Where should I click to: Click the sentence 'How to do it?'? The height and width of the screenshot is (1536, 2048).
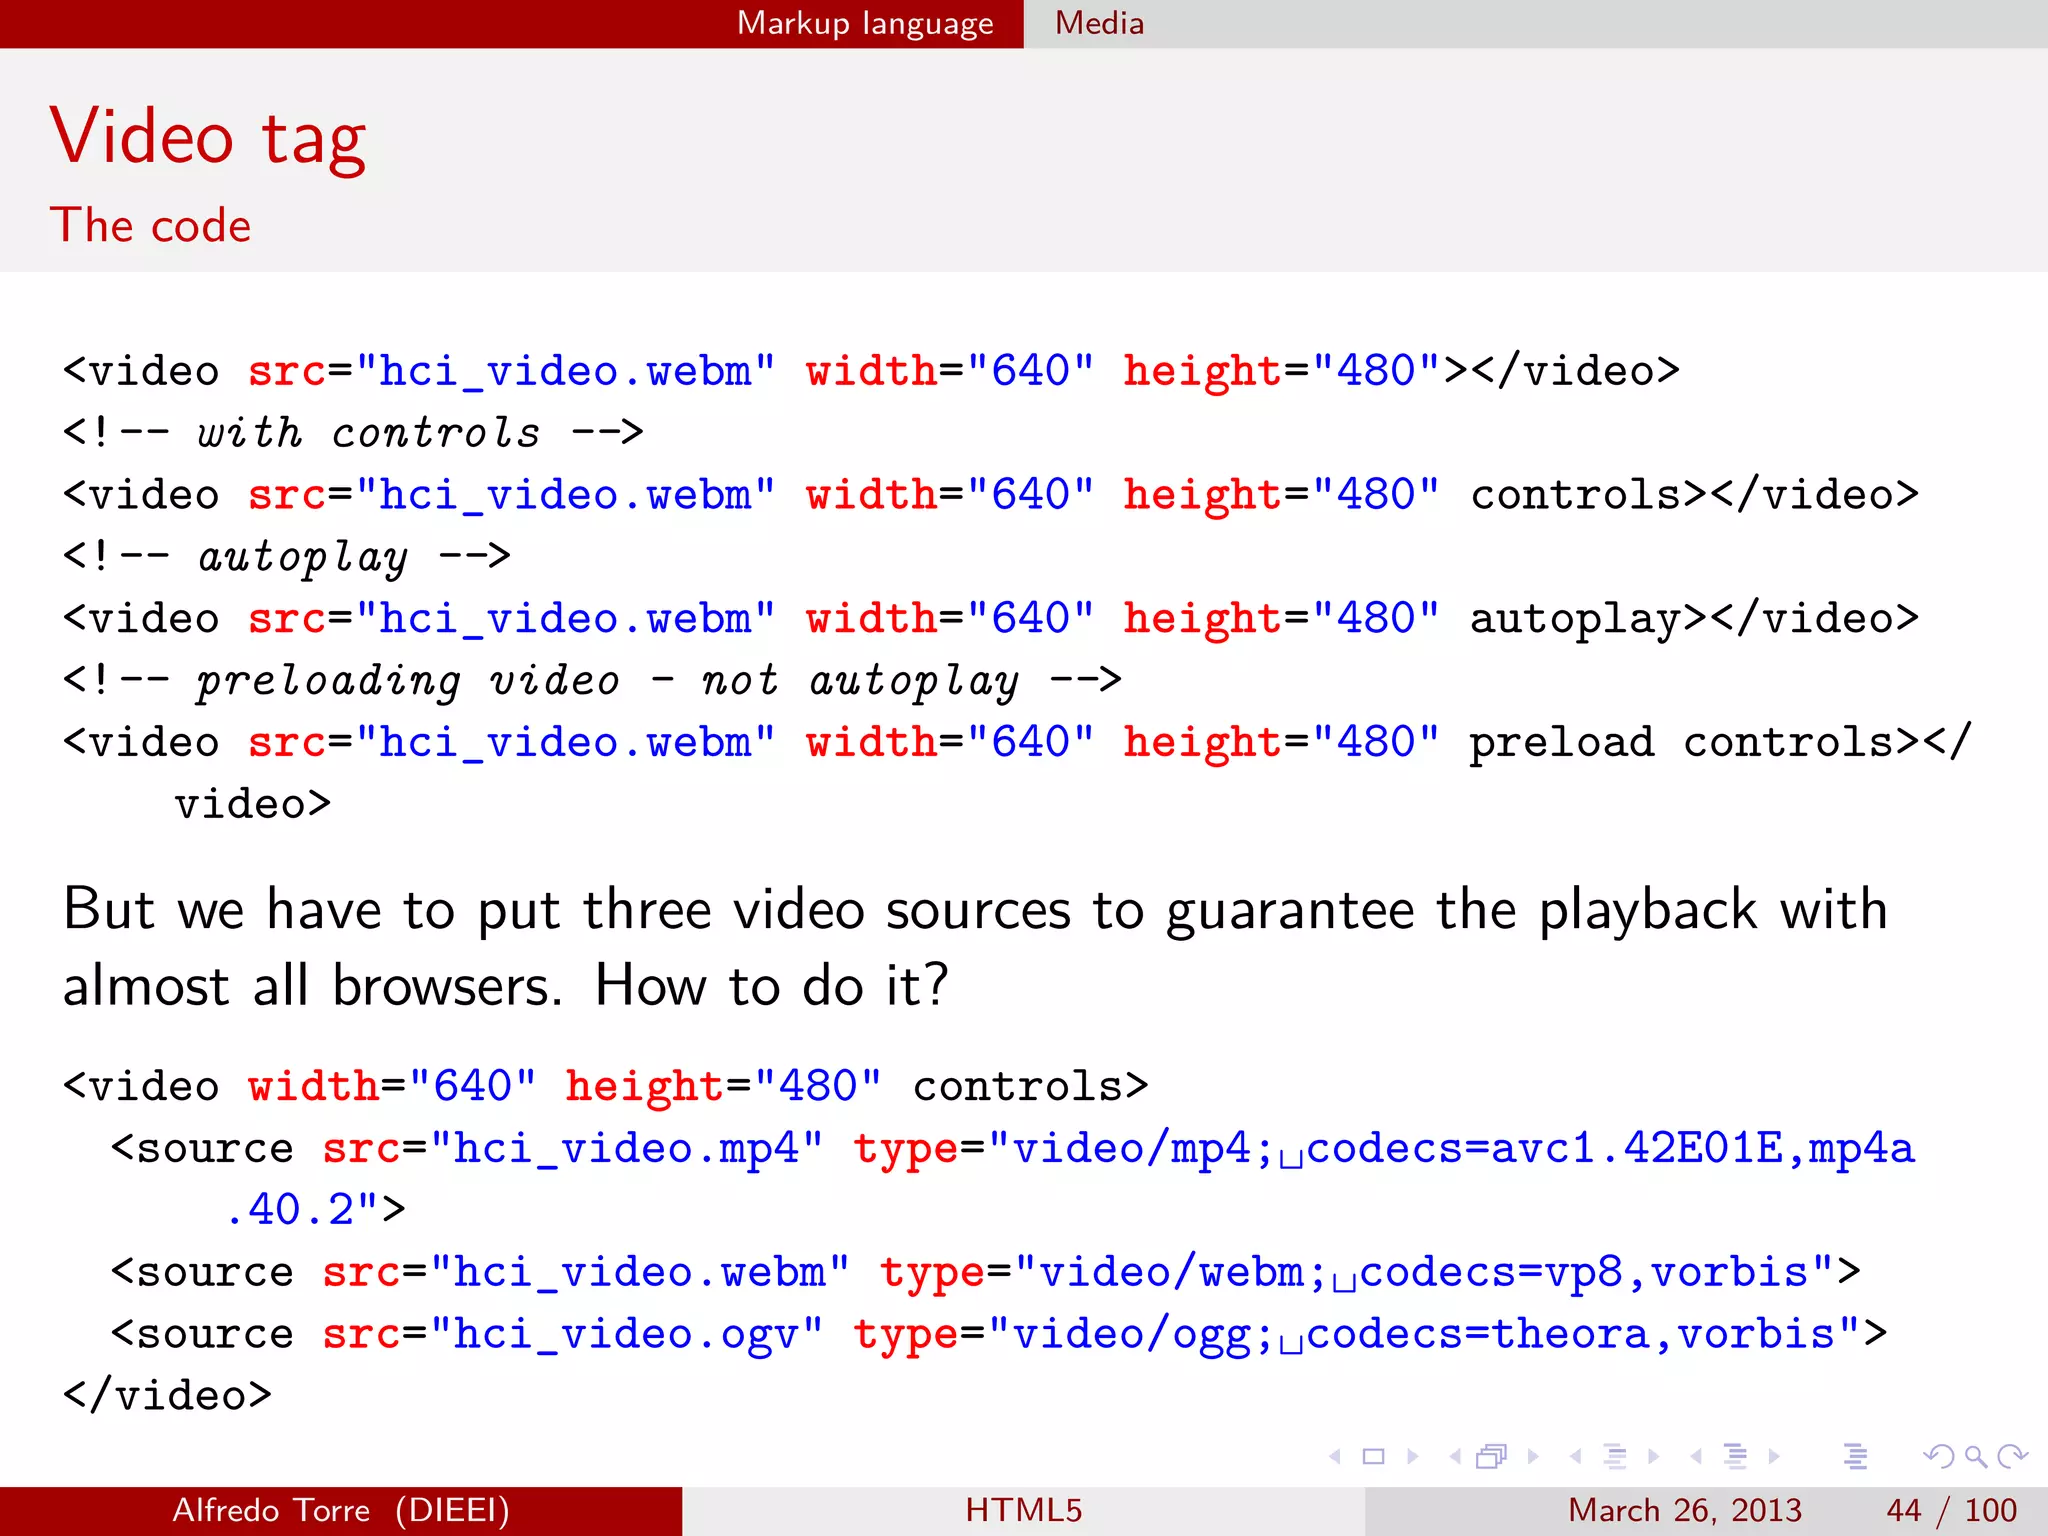tap(771, 985)
